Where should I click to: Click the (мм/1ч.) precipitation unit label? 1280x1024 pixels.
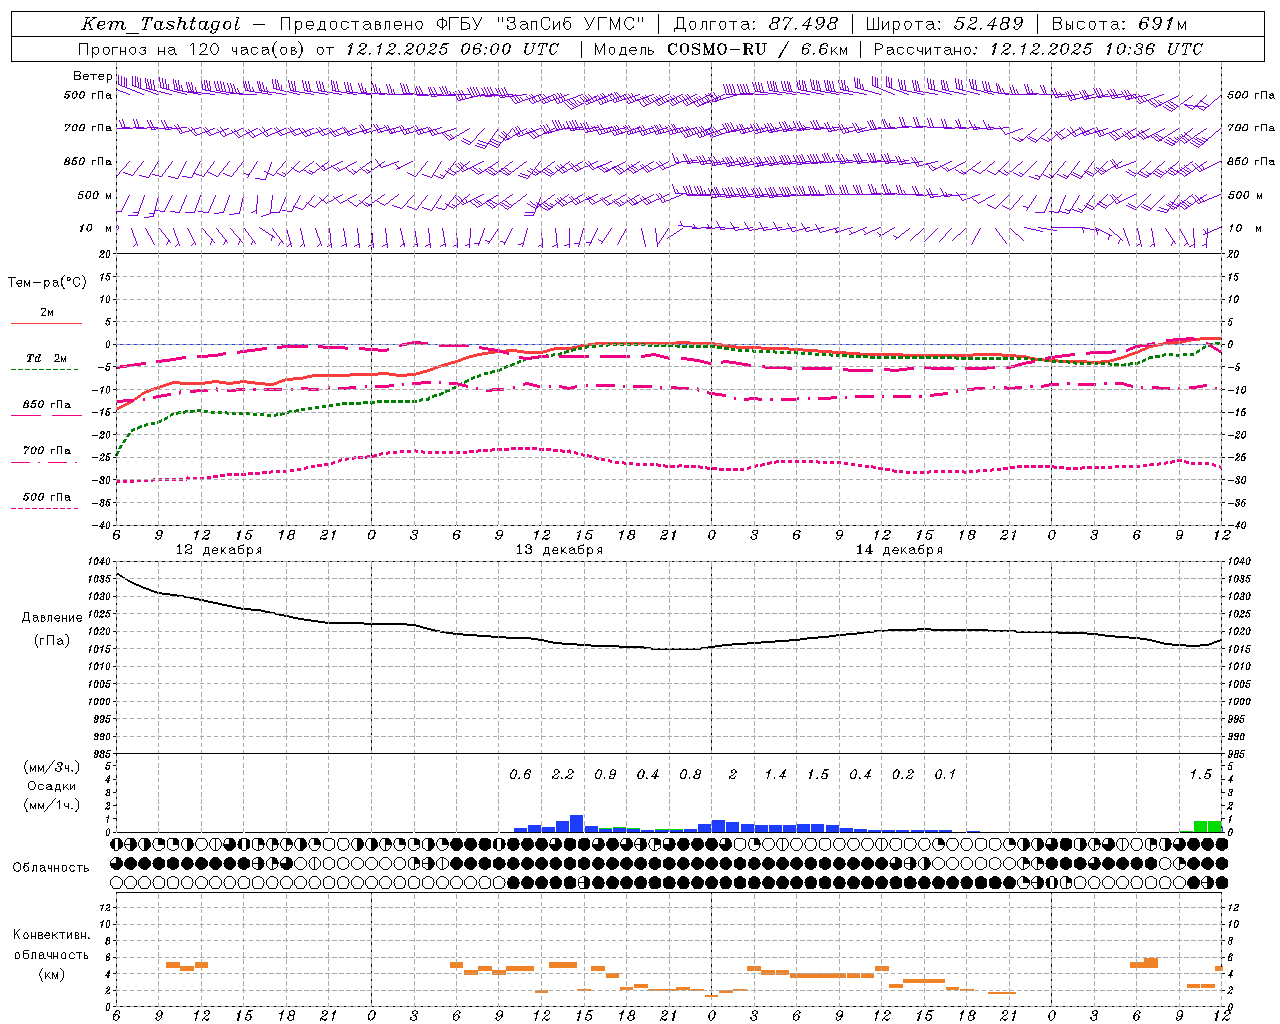[52, 805]
